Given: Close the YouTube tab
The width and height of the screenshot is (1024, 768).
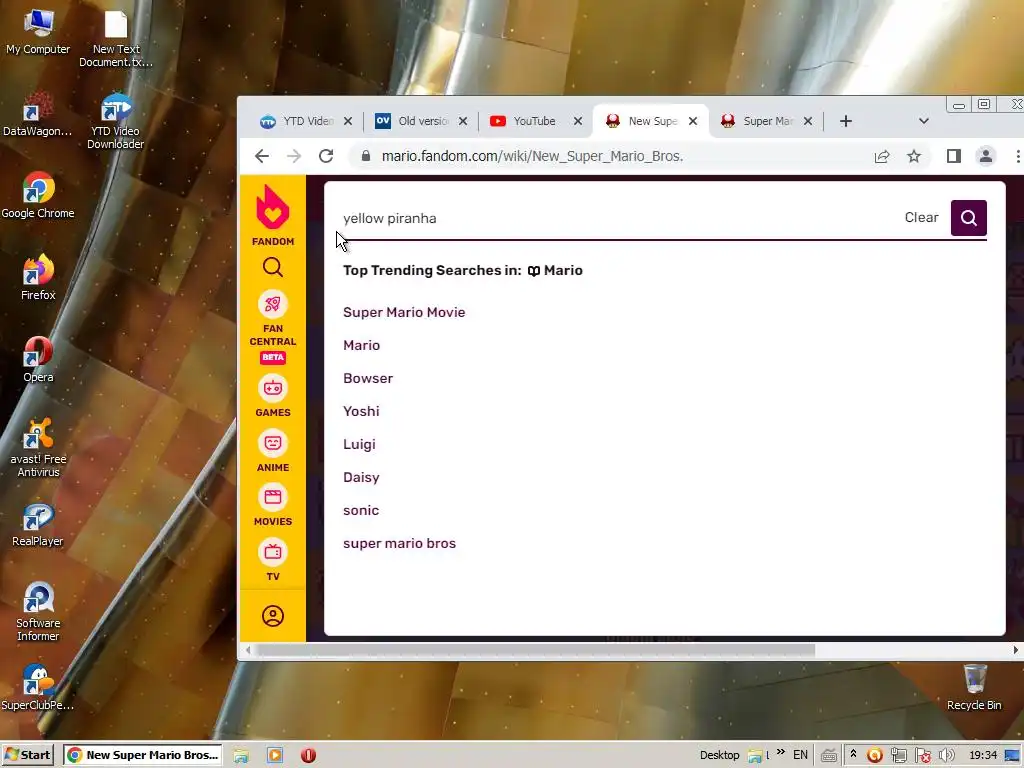Looking at the screenshot, I should [x=577, y=121].
